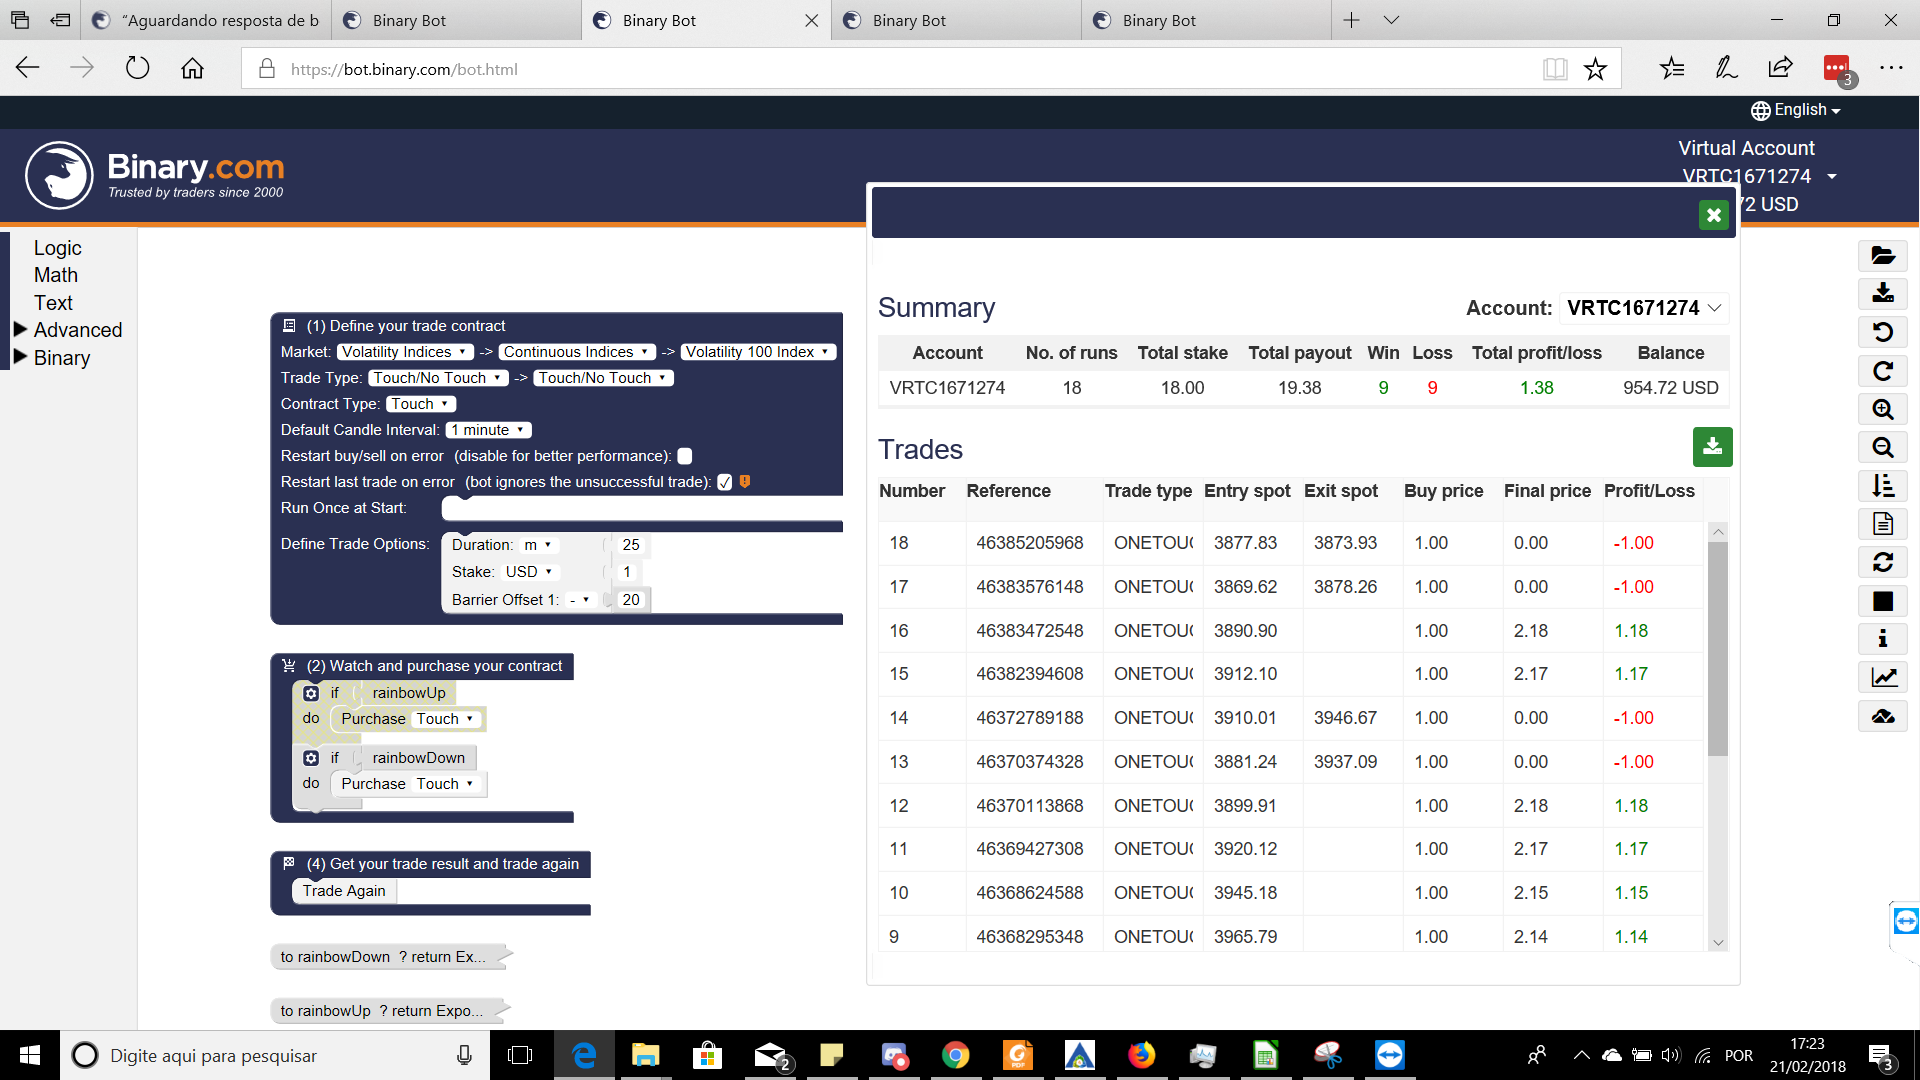The width and height of the screenshot is (1920, 1080).
Task: Download the Trades table as CSV
Action: 1713,447
